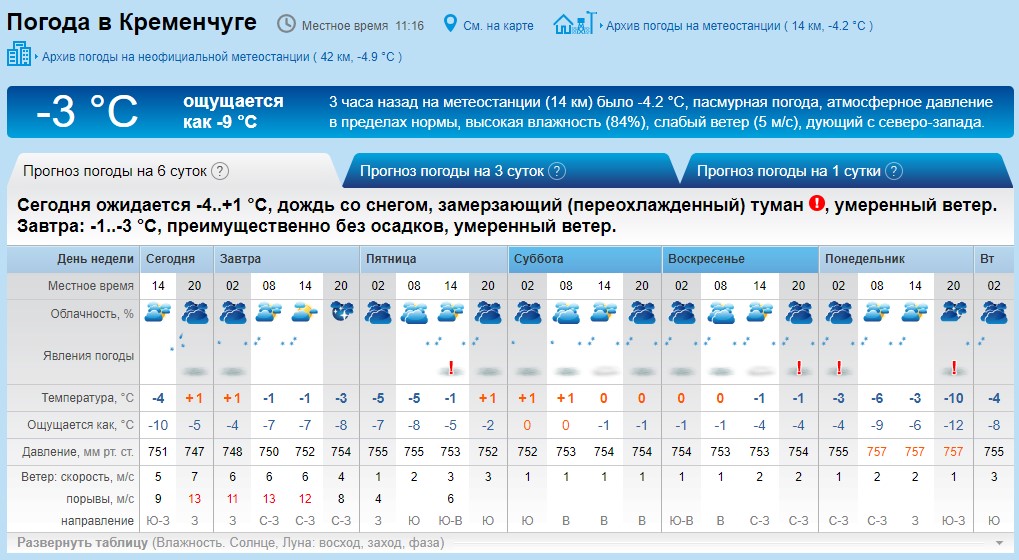Click the blue building icon for unofficial station
This screenshot has height=560, width=1019.
point(19,55)
